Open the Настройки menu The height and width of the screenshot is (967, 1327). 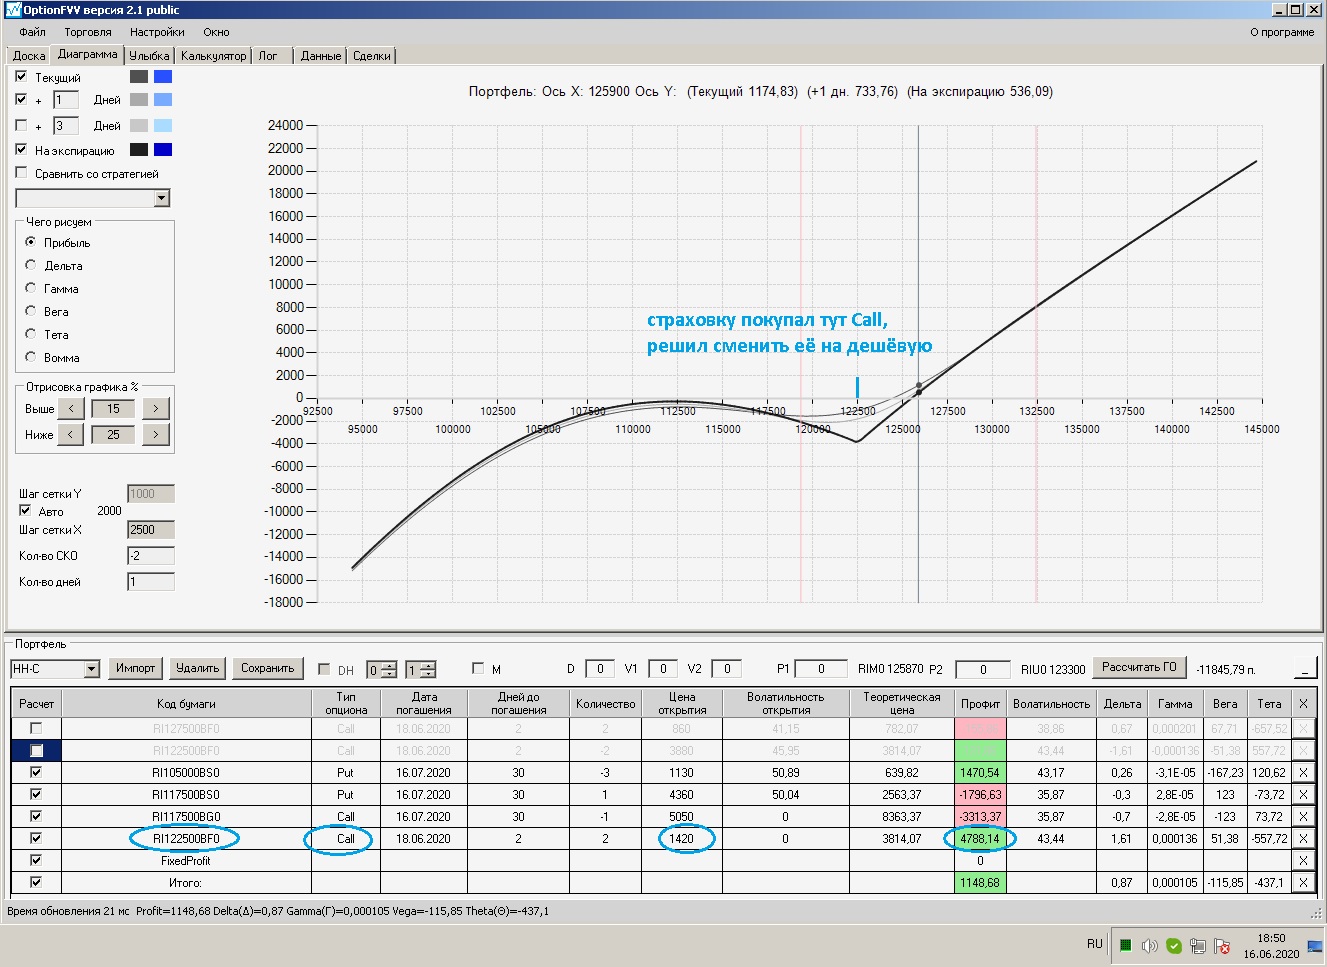(157, 32)
